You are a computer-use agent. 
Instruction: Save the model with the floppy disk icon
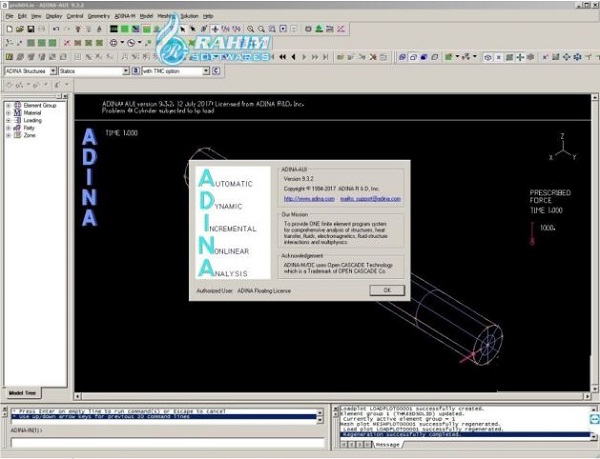[31, 29]
